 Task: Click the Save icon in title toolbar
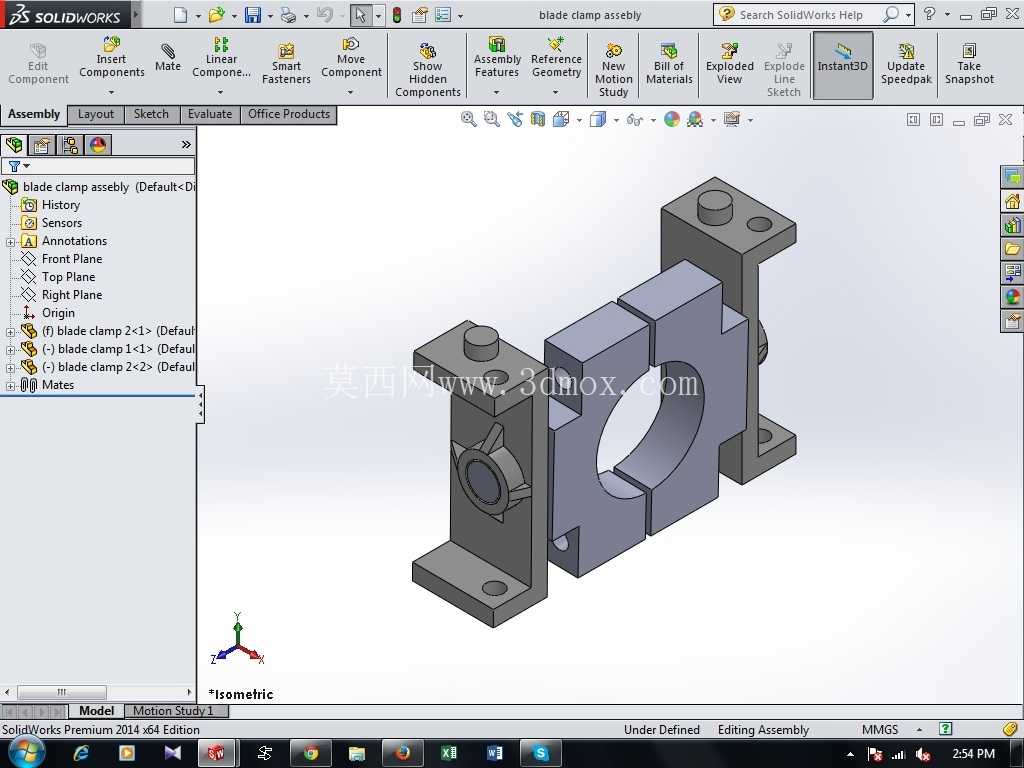[x=253, y=15]
